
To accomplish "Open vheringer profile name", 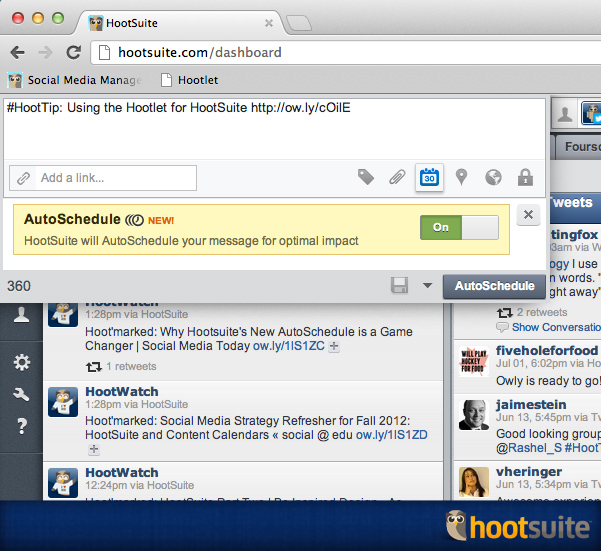I will coord(529,472).
